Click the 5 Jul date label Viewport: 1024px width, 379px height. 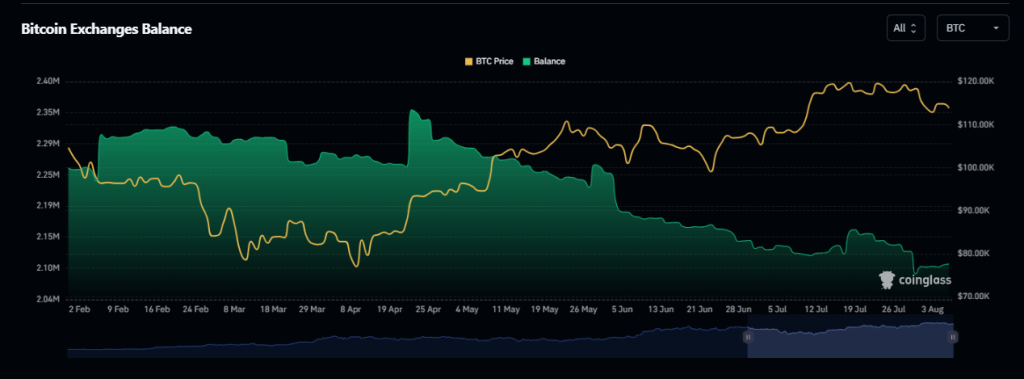tap(777, 309)
